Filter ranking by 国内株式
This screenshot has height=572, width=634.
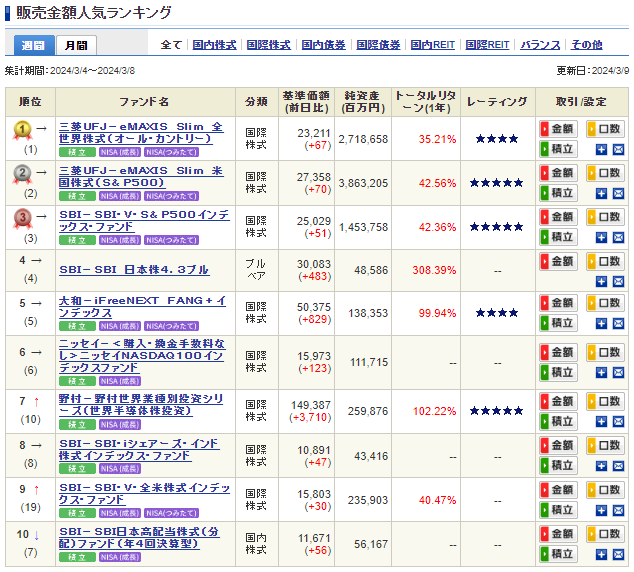214,45
